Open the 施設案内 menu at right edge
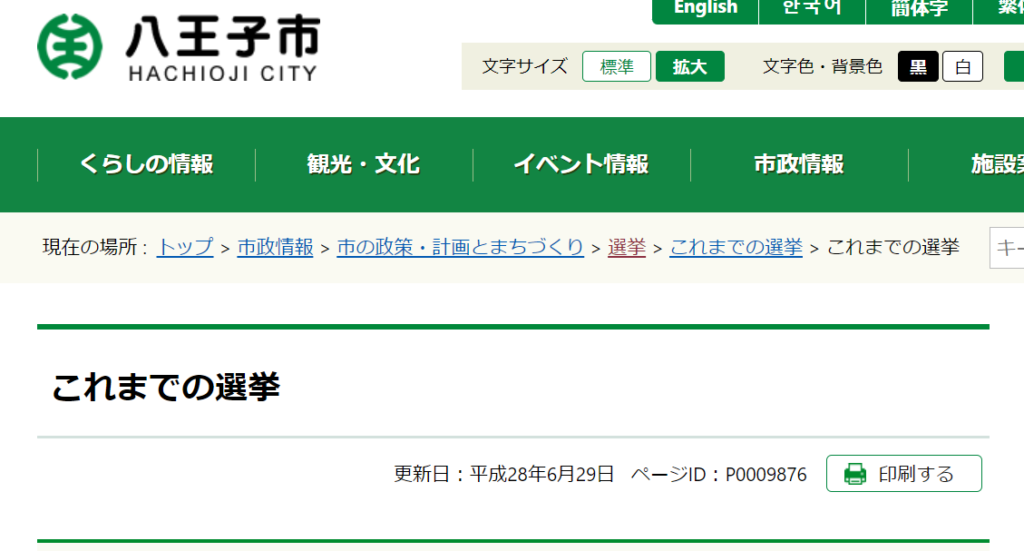Screen dimensions: 1024x551 (x=996, y=165)
